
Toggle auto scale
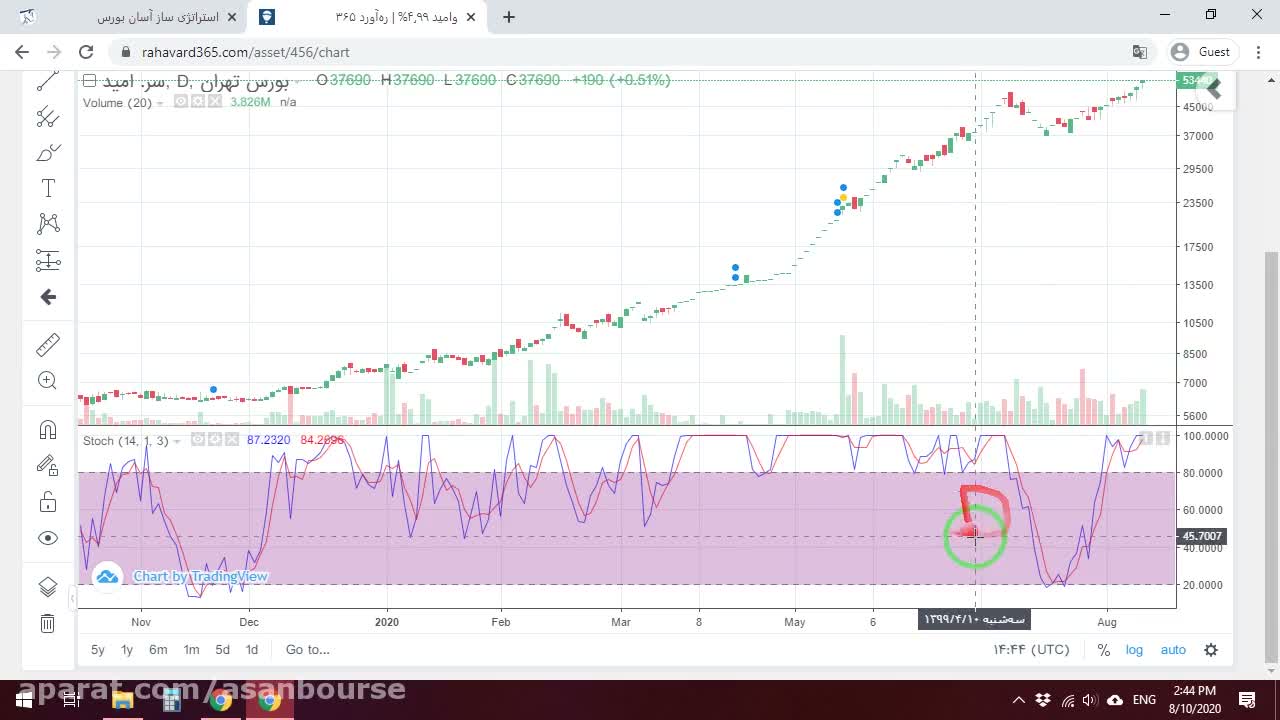1173,650
